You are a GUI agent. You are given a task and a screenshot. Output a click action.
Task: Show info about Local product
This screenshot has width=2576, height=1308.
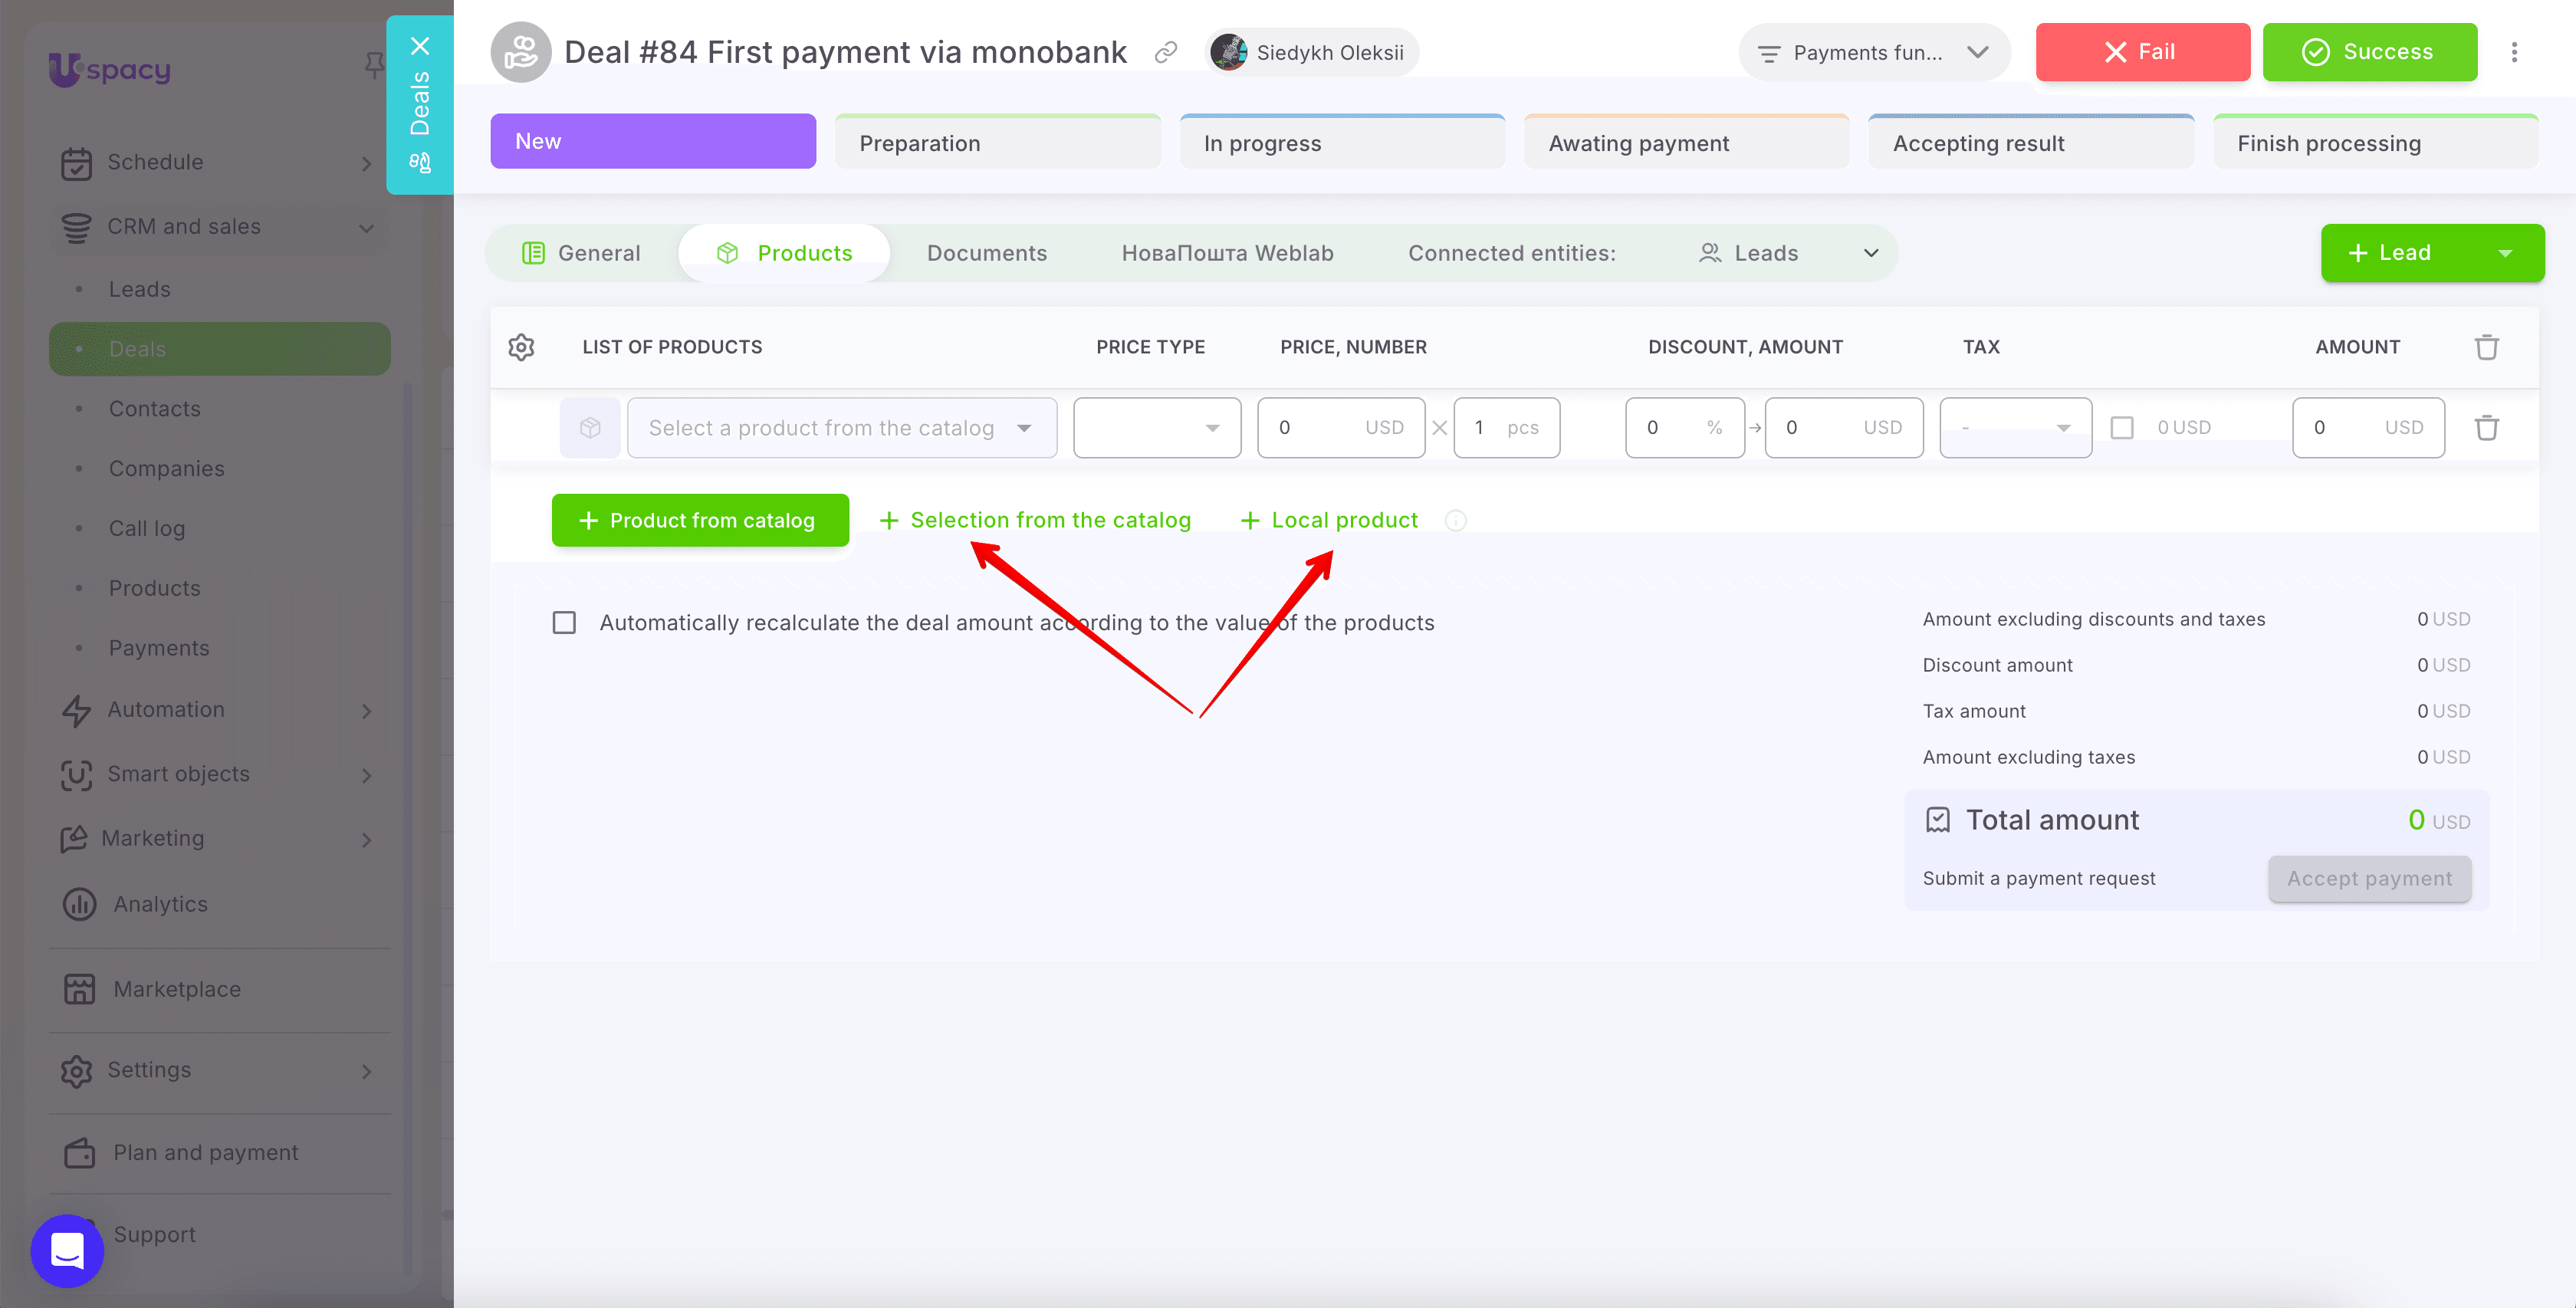(1456, 520)
